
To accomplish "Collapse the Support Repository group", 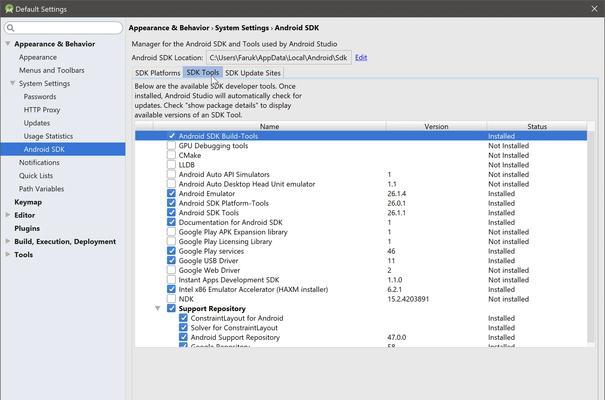I will (157, 308).
